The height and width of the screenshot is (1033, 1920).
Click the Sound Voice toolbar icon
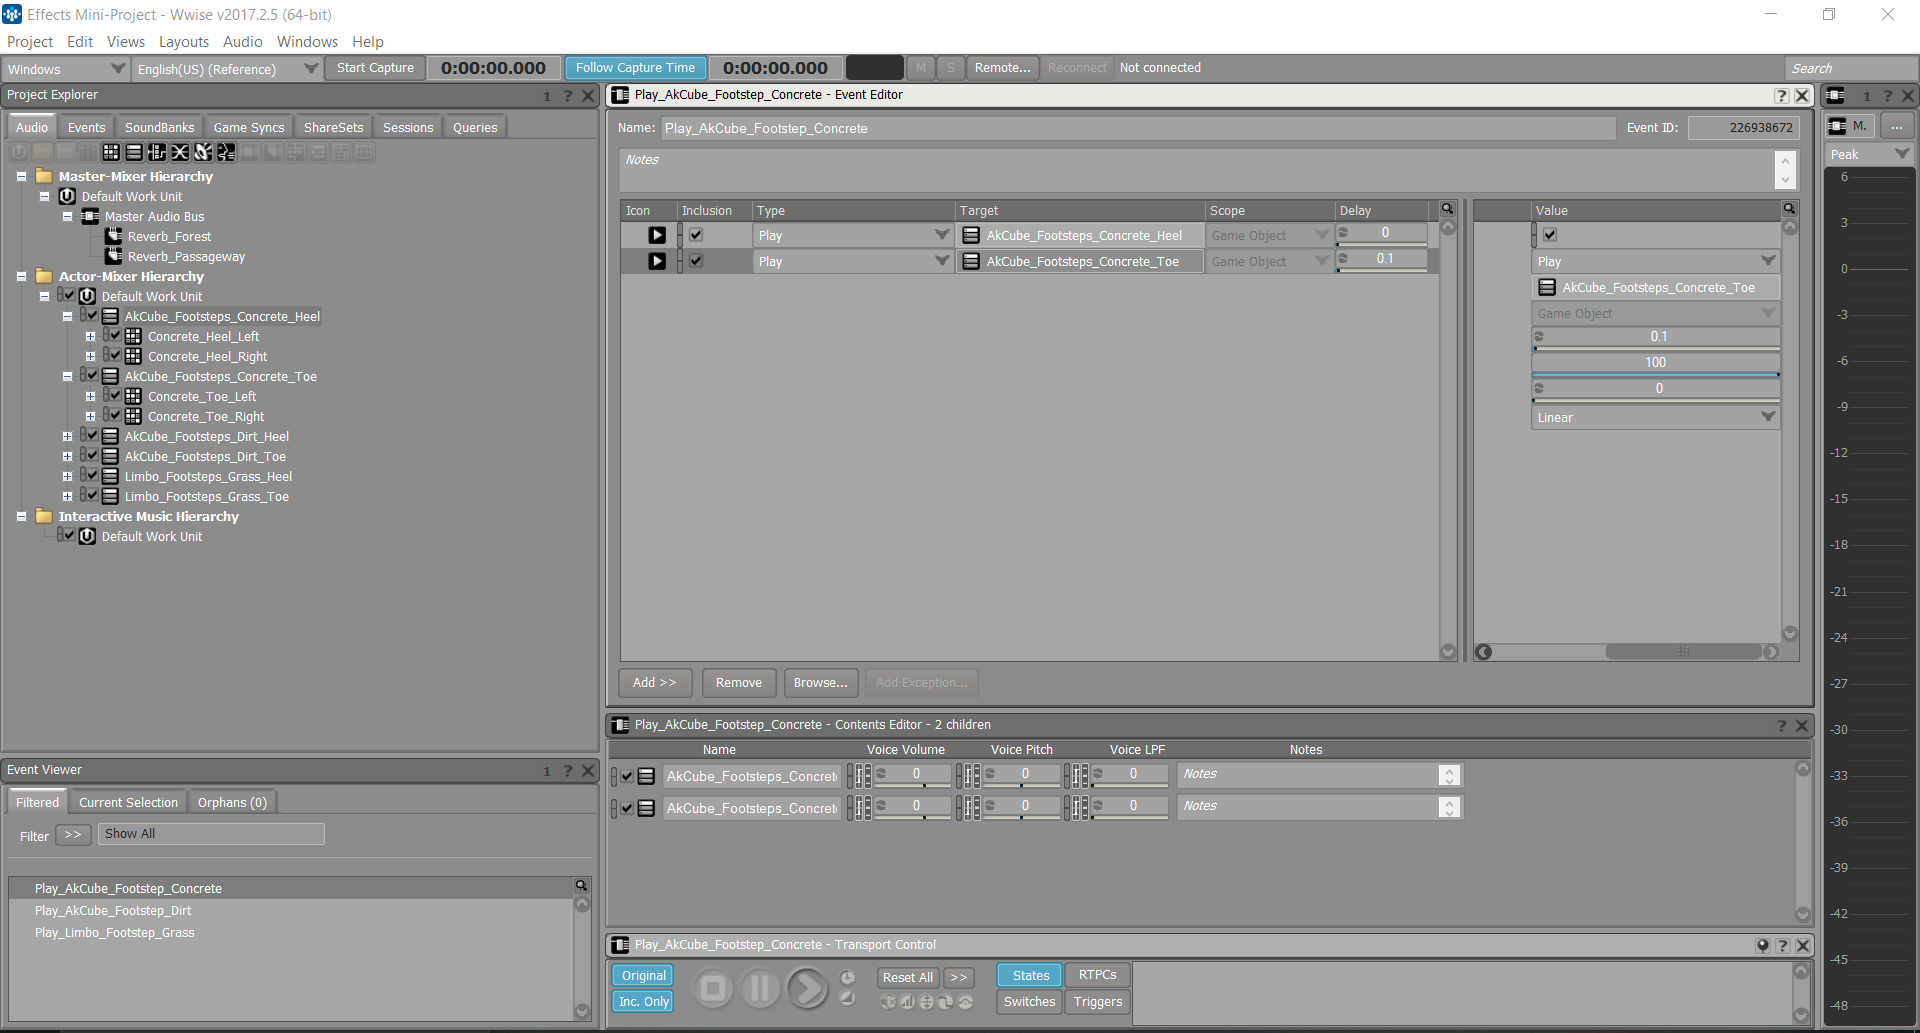pos(226,152)
